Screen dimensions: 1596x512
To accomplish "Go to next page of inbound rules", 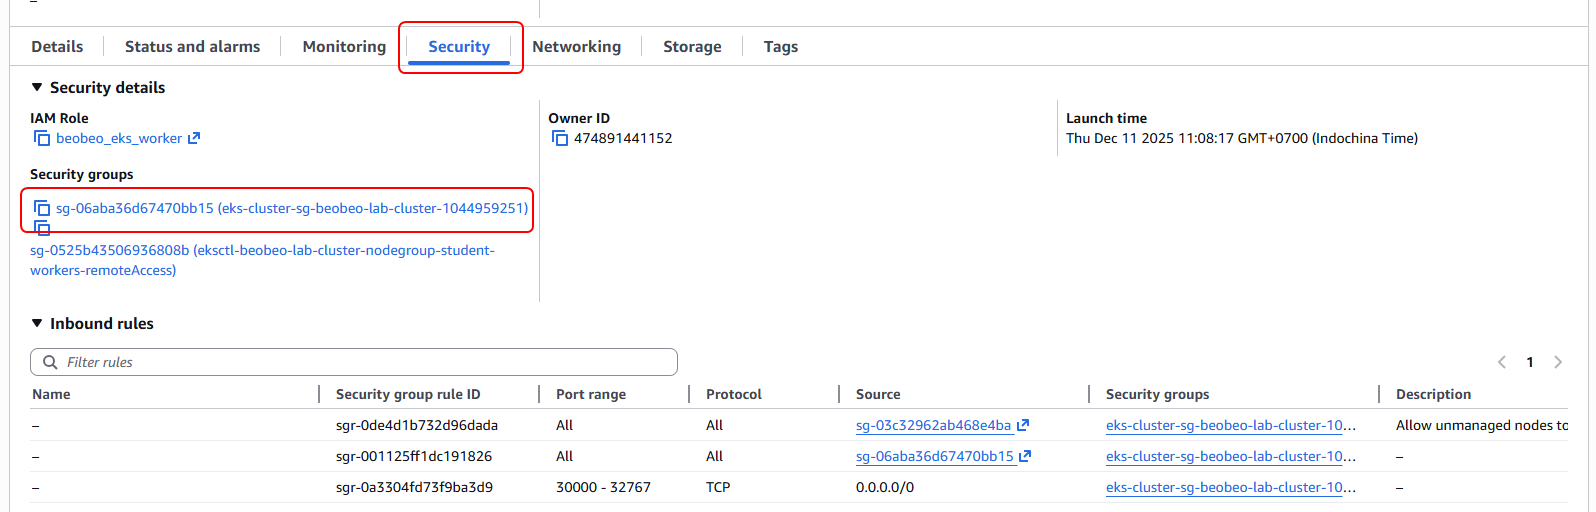I will coord(1557,362).
